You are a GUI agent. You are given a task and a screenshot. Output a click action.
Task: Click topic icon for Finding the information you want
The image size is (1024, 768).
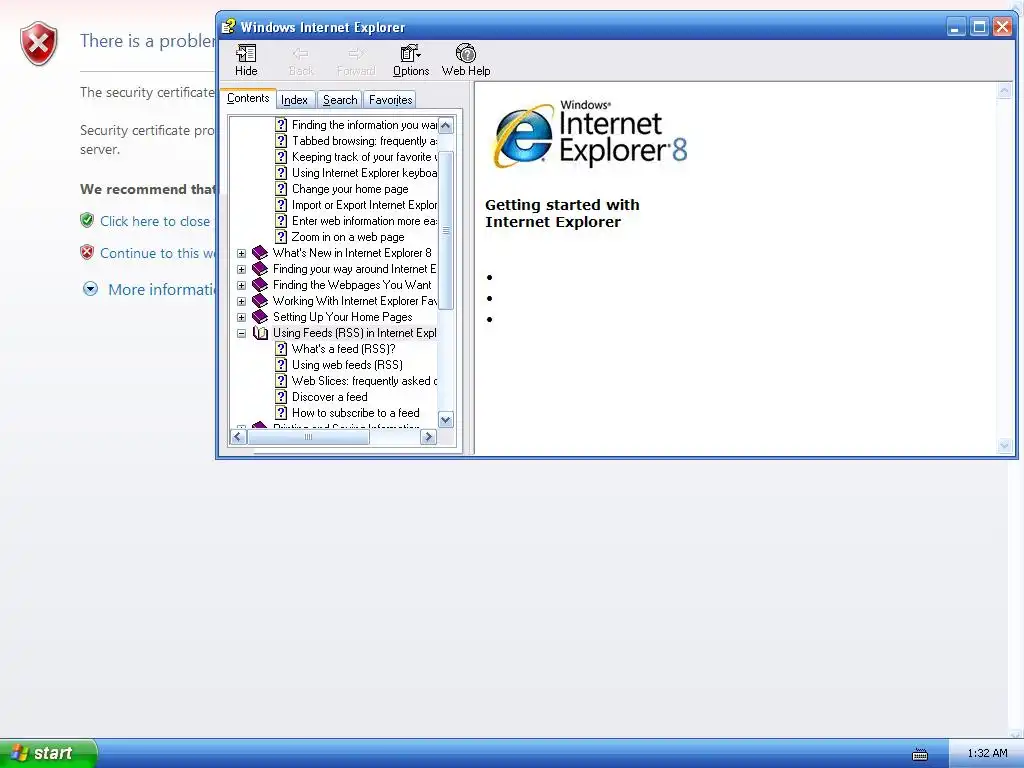(281, 125)
